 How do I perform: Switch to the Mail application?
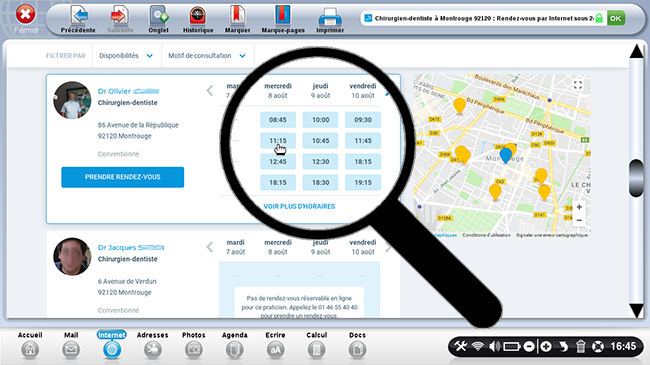pyautogui.click(x=71, y=345)
